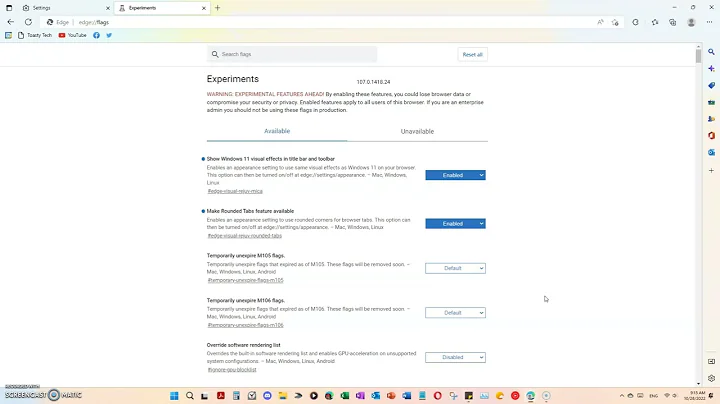Viewport: 720px width, 404px height.
Task: Click the Reset all button
Action: [472, 55]
